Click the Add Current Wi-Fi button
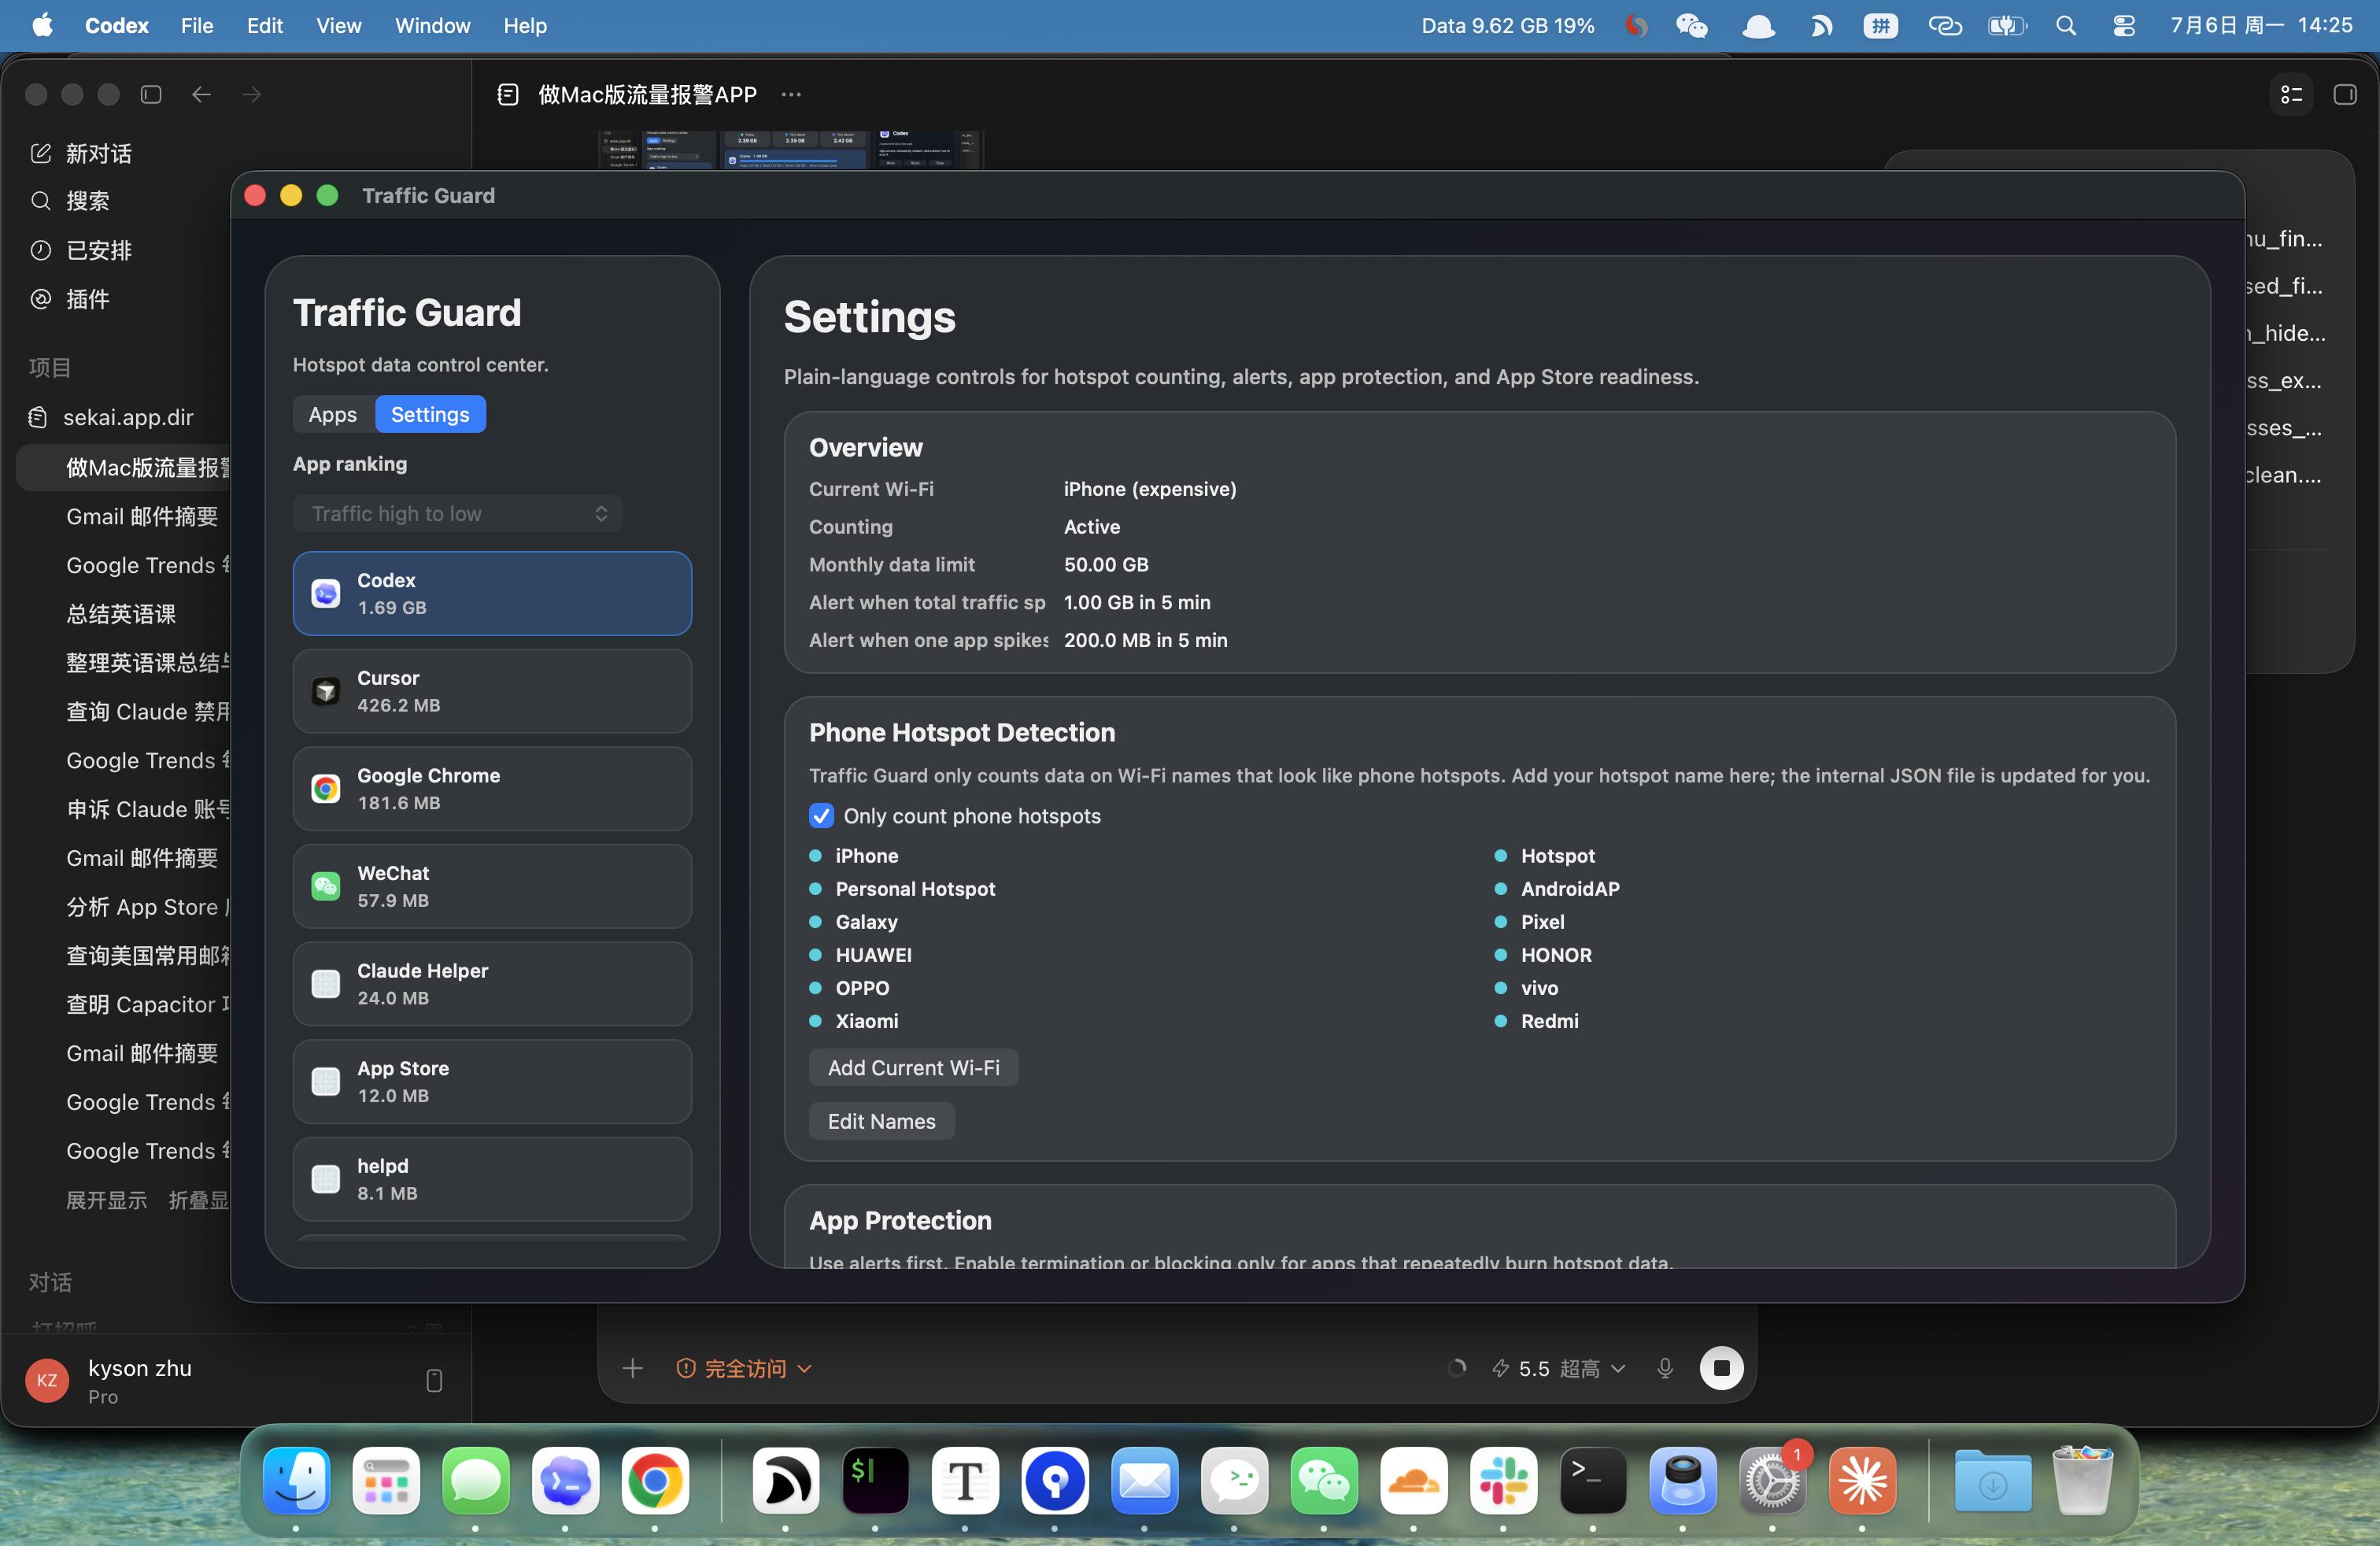 (913, 1067)
